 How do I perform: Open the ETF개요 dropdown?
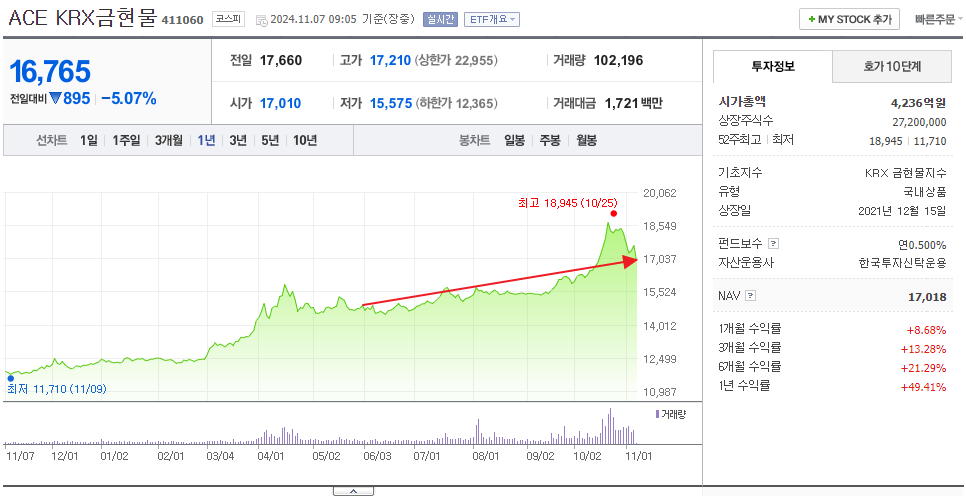(492, 19)
